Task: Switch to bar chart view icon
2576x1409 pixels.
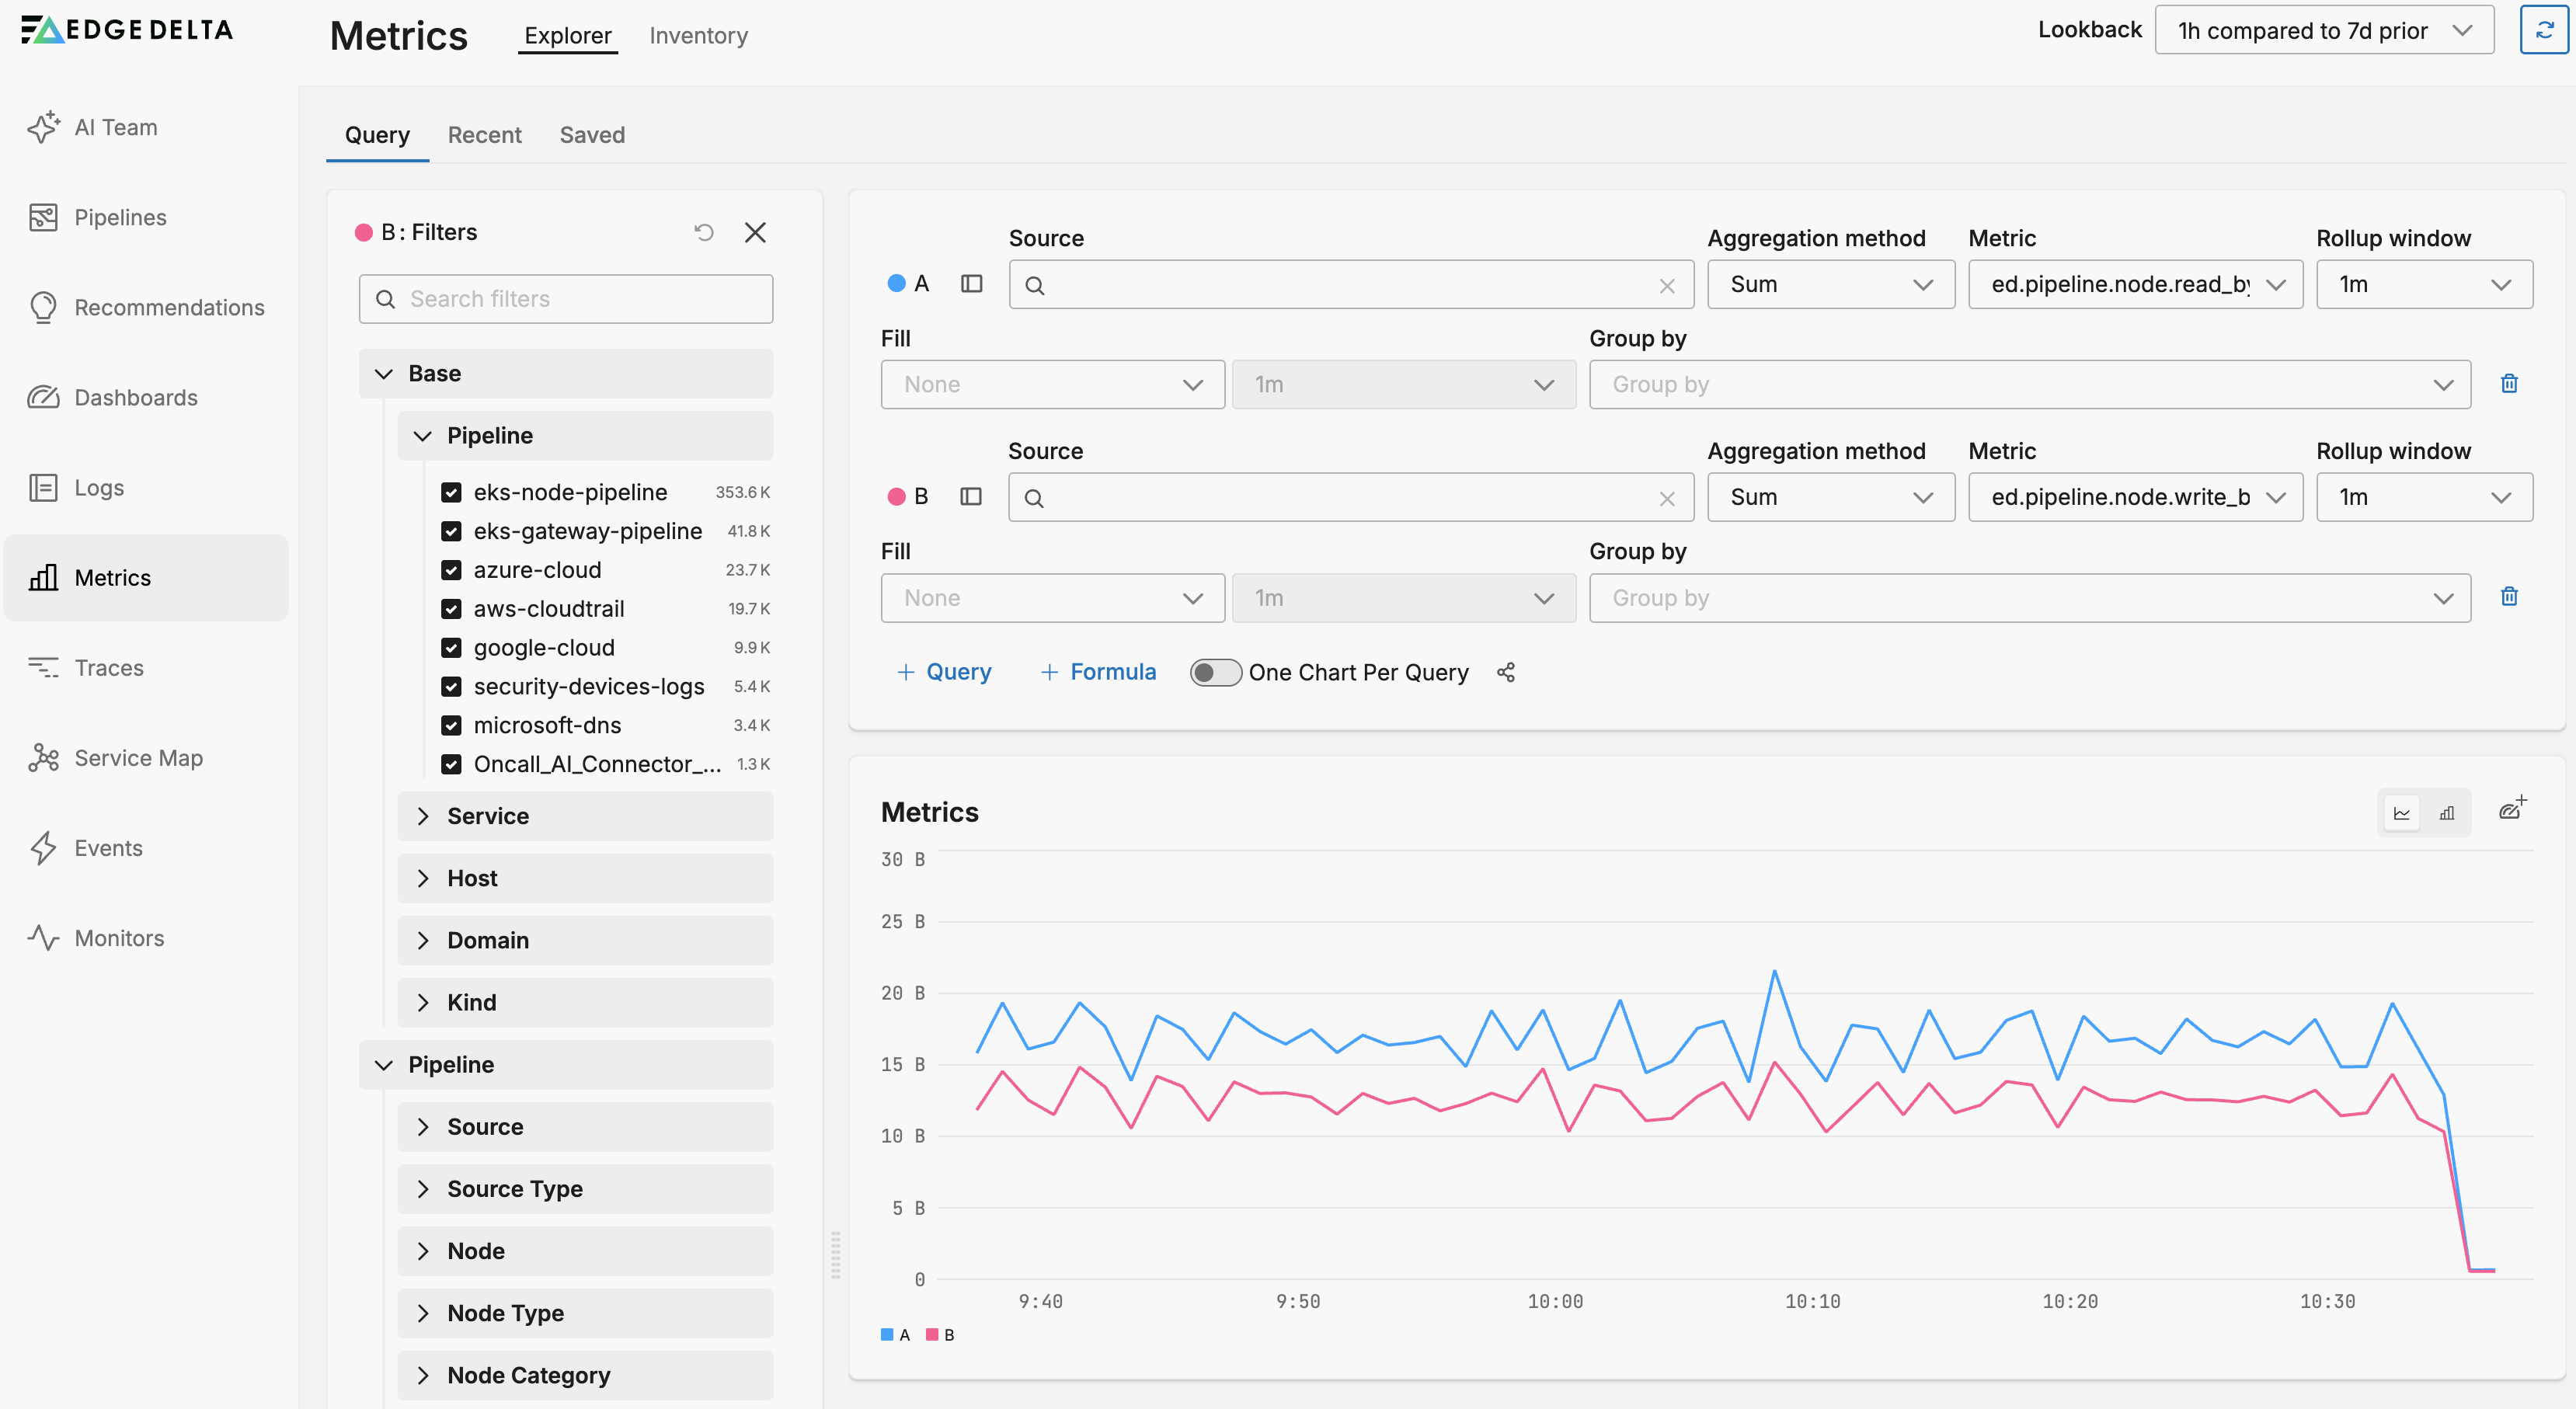Action: pos(2446,813)
